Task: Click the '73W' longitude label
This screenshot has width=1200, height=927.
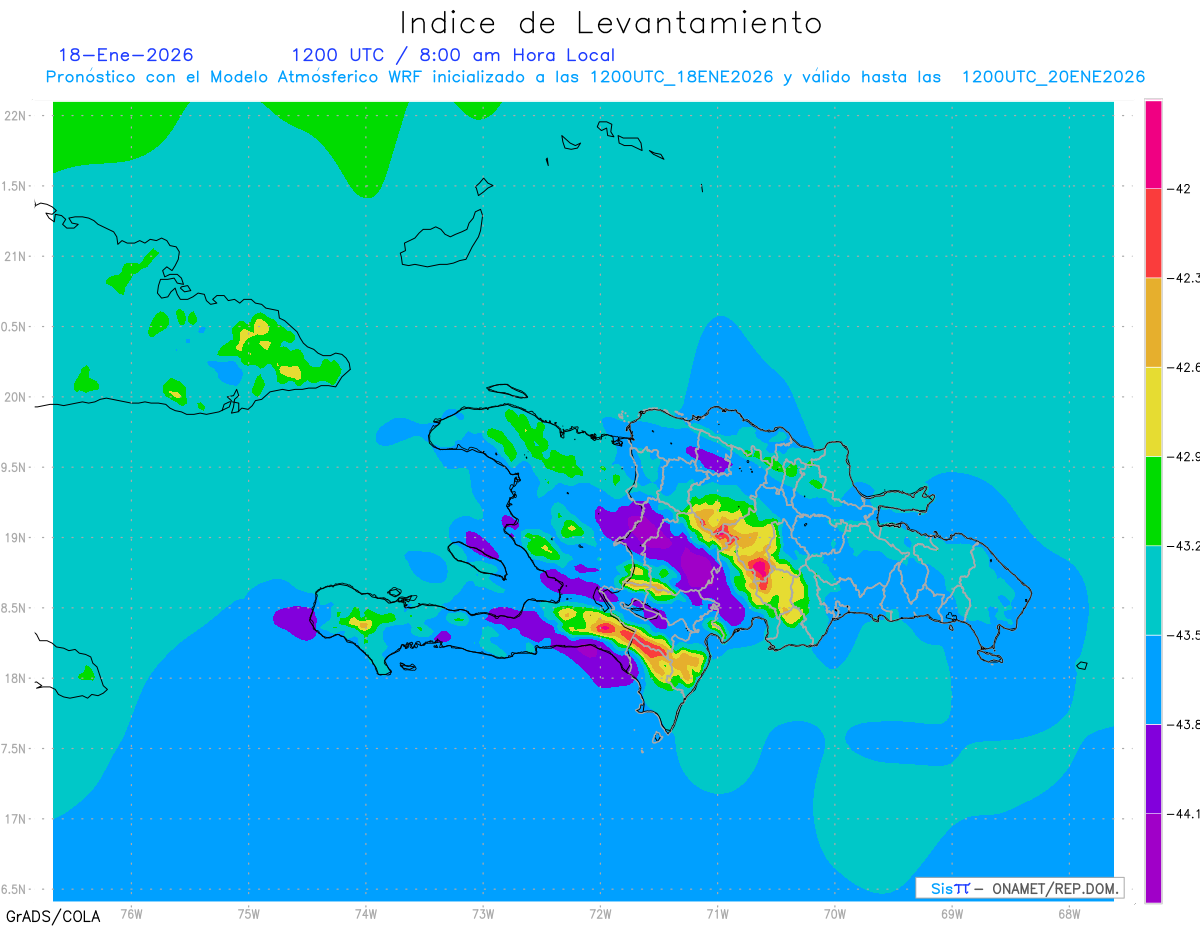Action: [x=483, y=913]
